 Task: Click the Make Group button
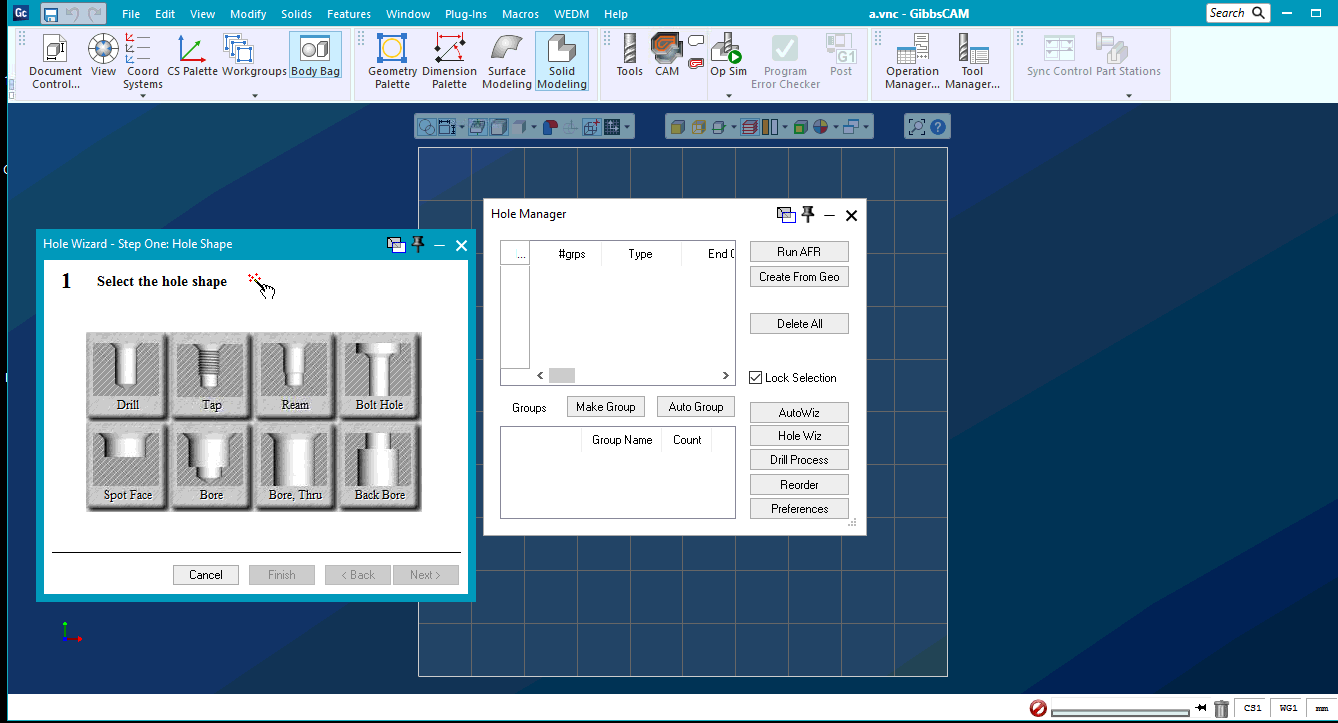tap(605, 407)
